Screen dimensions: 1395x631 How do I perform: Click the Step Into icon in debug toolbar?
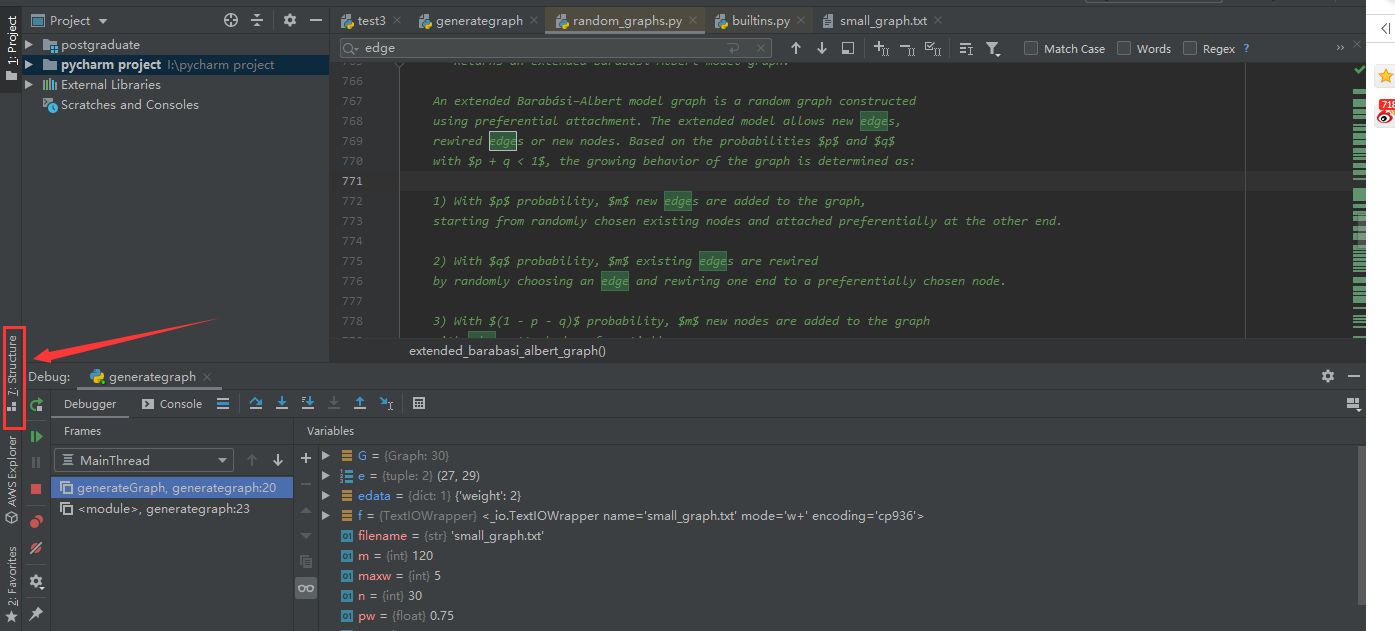[x=281, y=403]
